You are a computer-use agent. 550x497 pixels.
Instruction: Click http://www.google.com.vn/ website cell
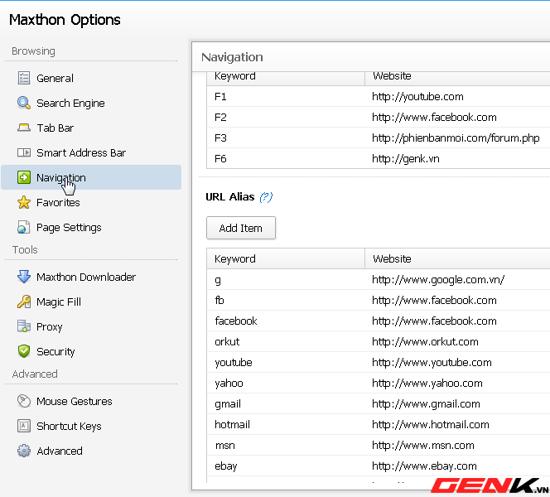point(438,280)
